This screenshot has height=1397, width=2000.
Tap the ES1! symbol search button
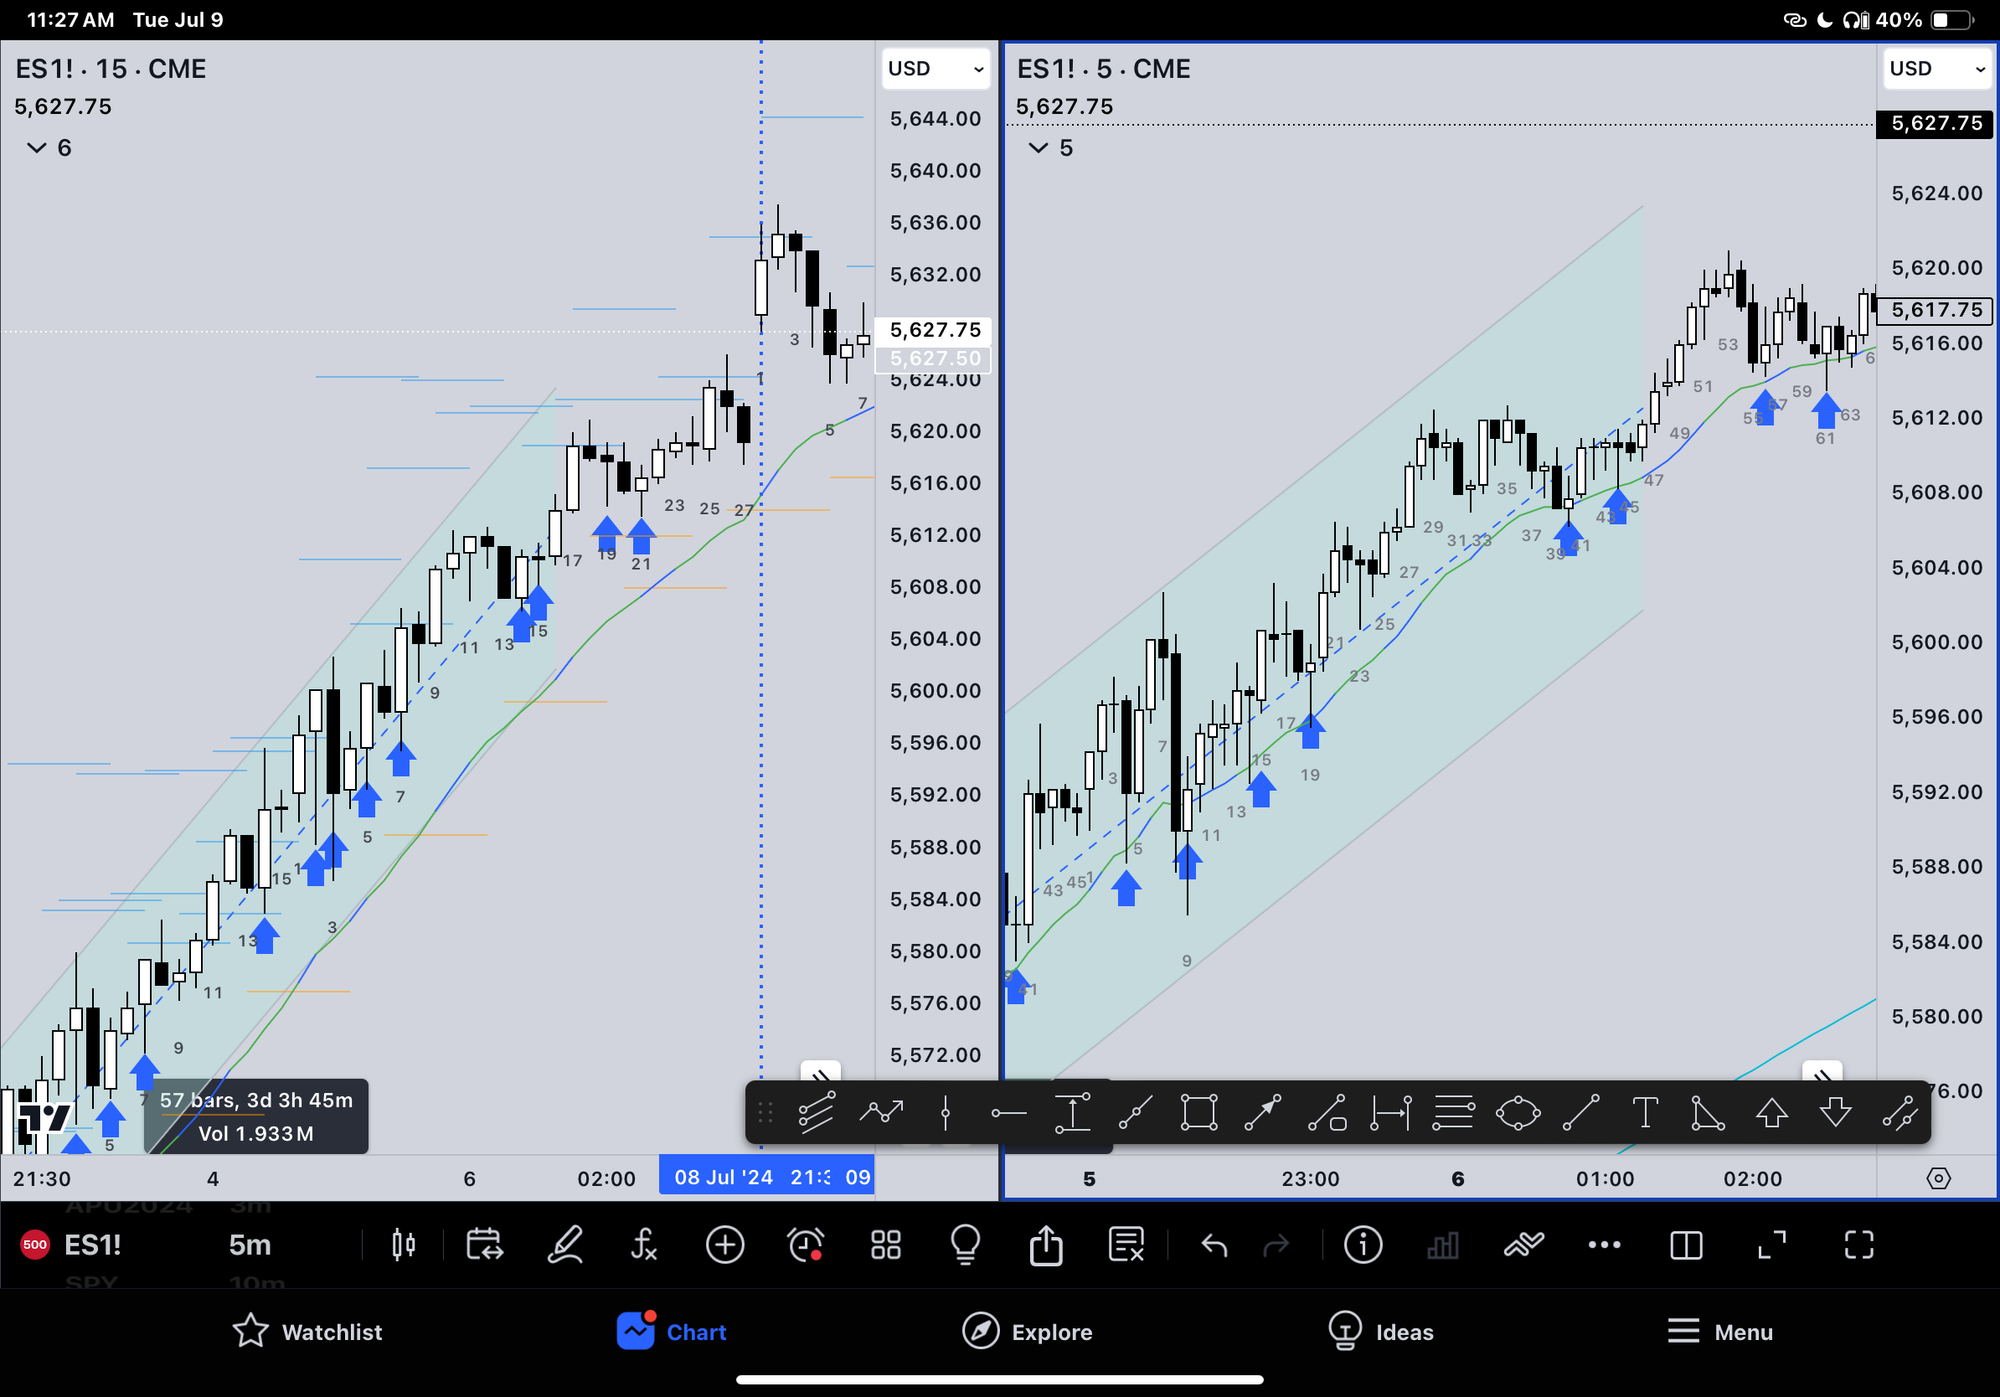(x=92, y=1245)
